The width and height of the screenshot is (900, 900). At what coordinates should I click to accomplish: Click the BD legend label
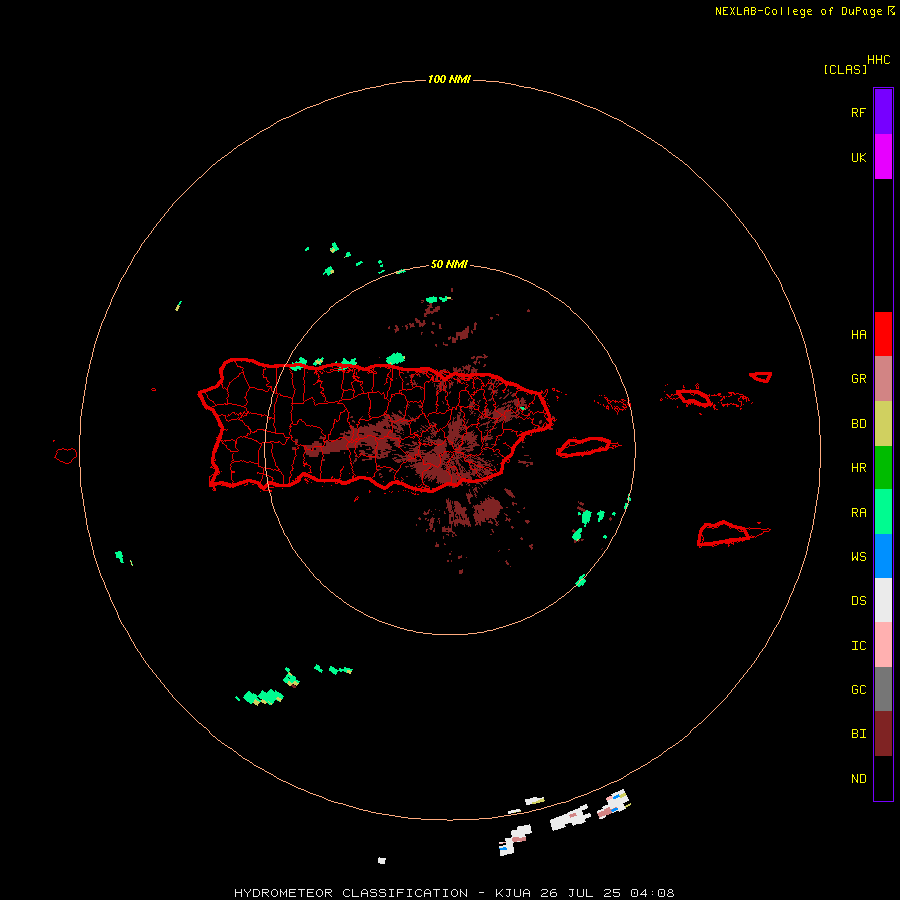858,424
